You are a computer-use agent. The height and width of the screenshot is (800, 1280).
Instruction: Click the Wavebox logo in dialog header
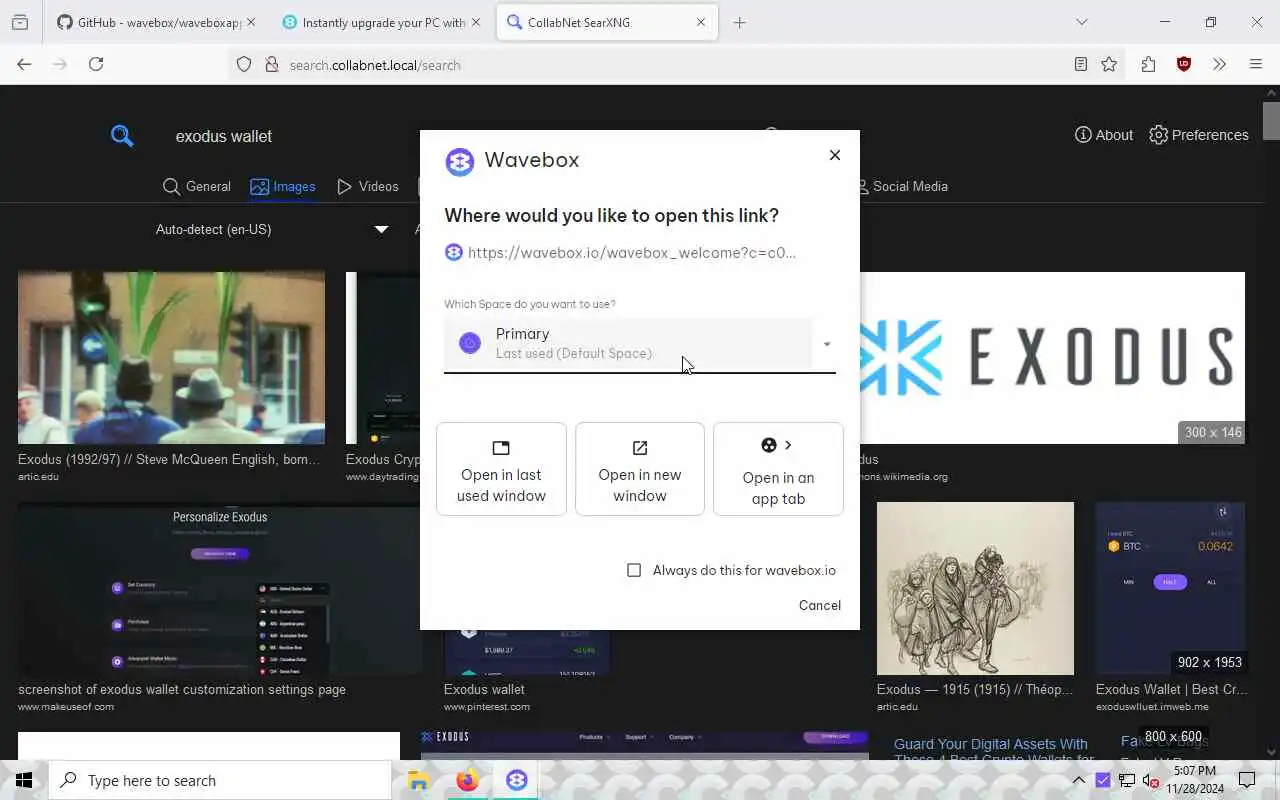pyautogui.click(x=459, y=161)
